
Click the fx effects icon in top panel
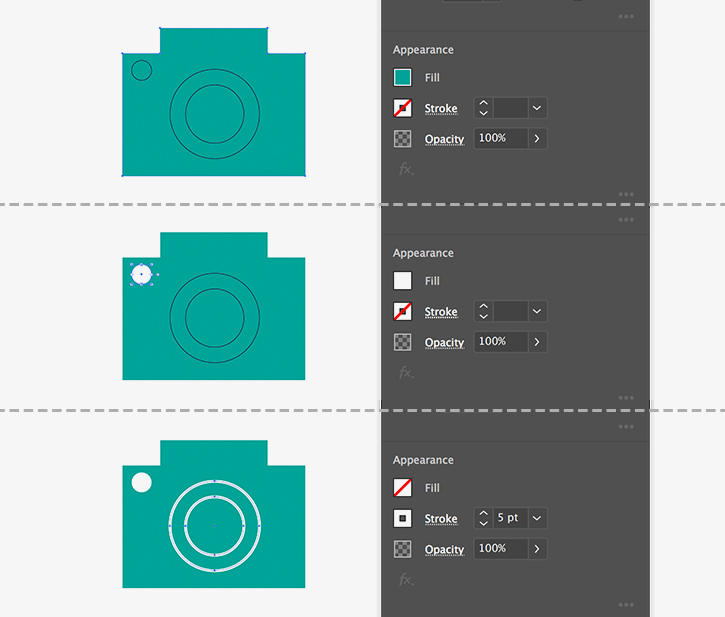(x=406, y=169)
